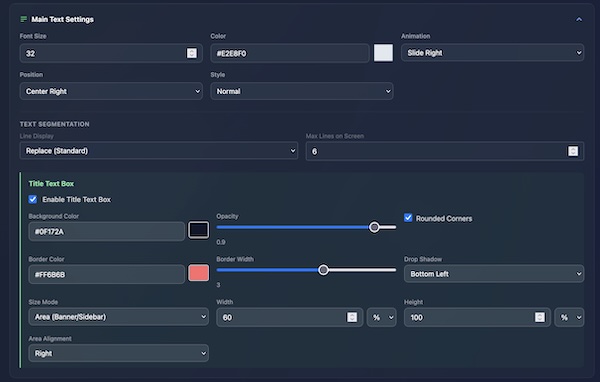Open the Position dropdown showing Center Right
This screenshot has height=382, width=600.
111,91
